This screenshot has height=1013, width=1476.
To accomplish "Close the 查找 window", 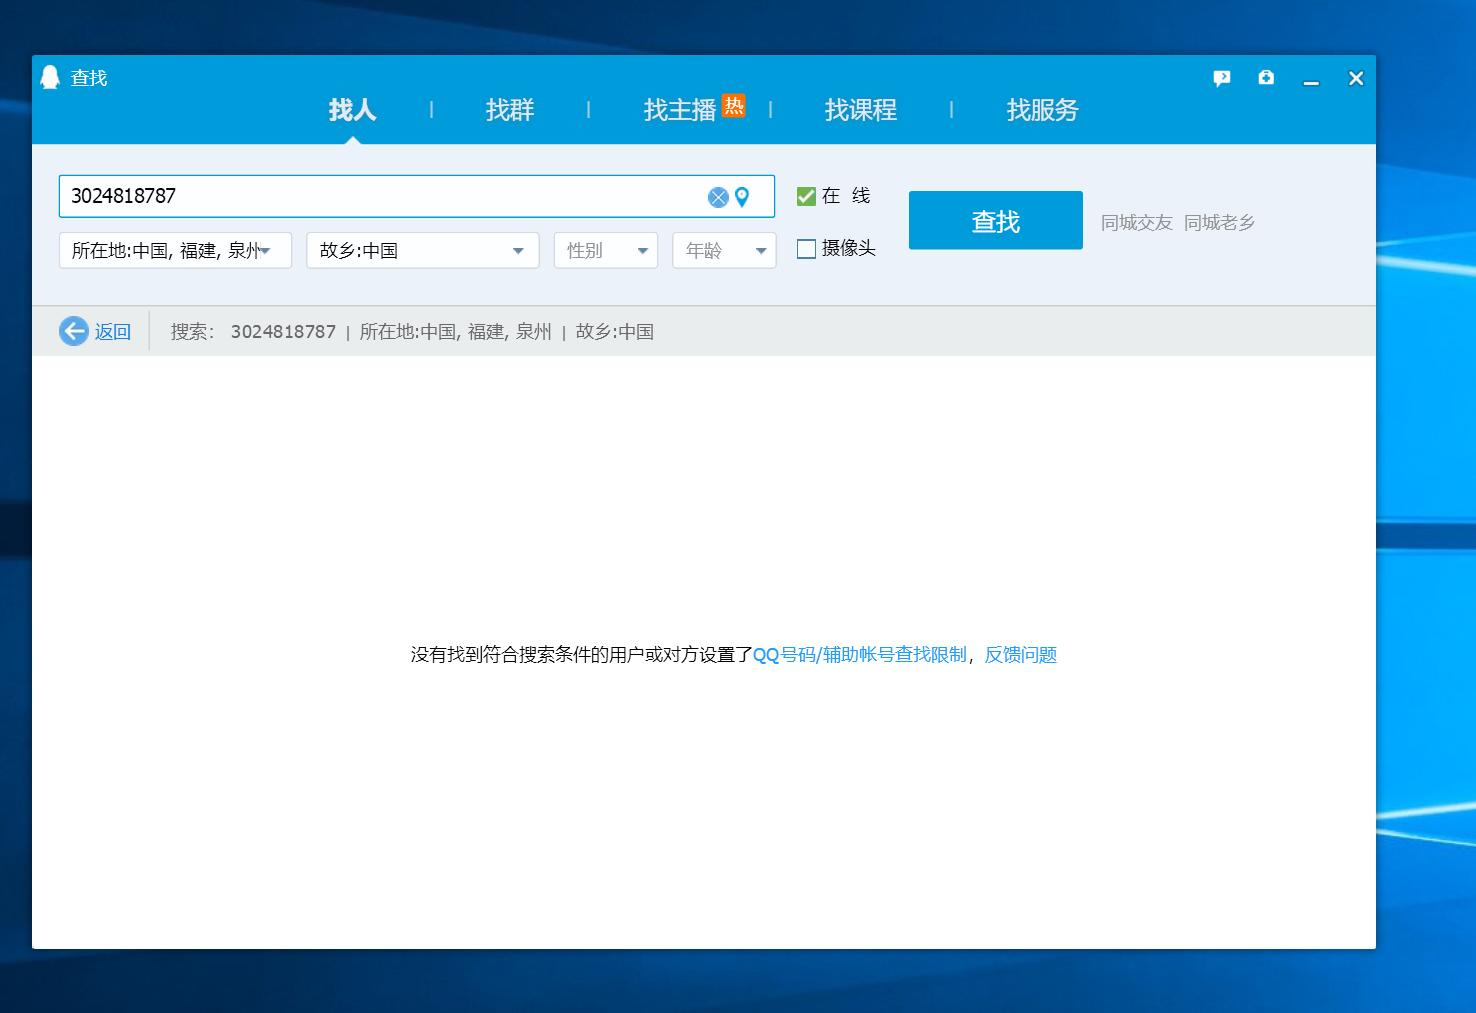I will click(x=1356, y=78).
